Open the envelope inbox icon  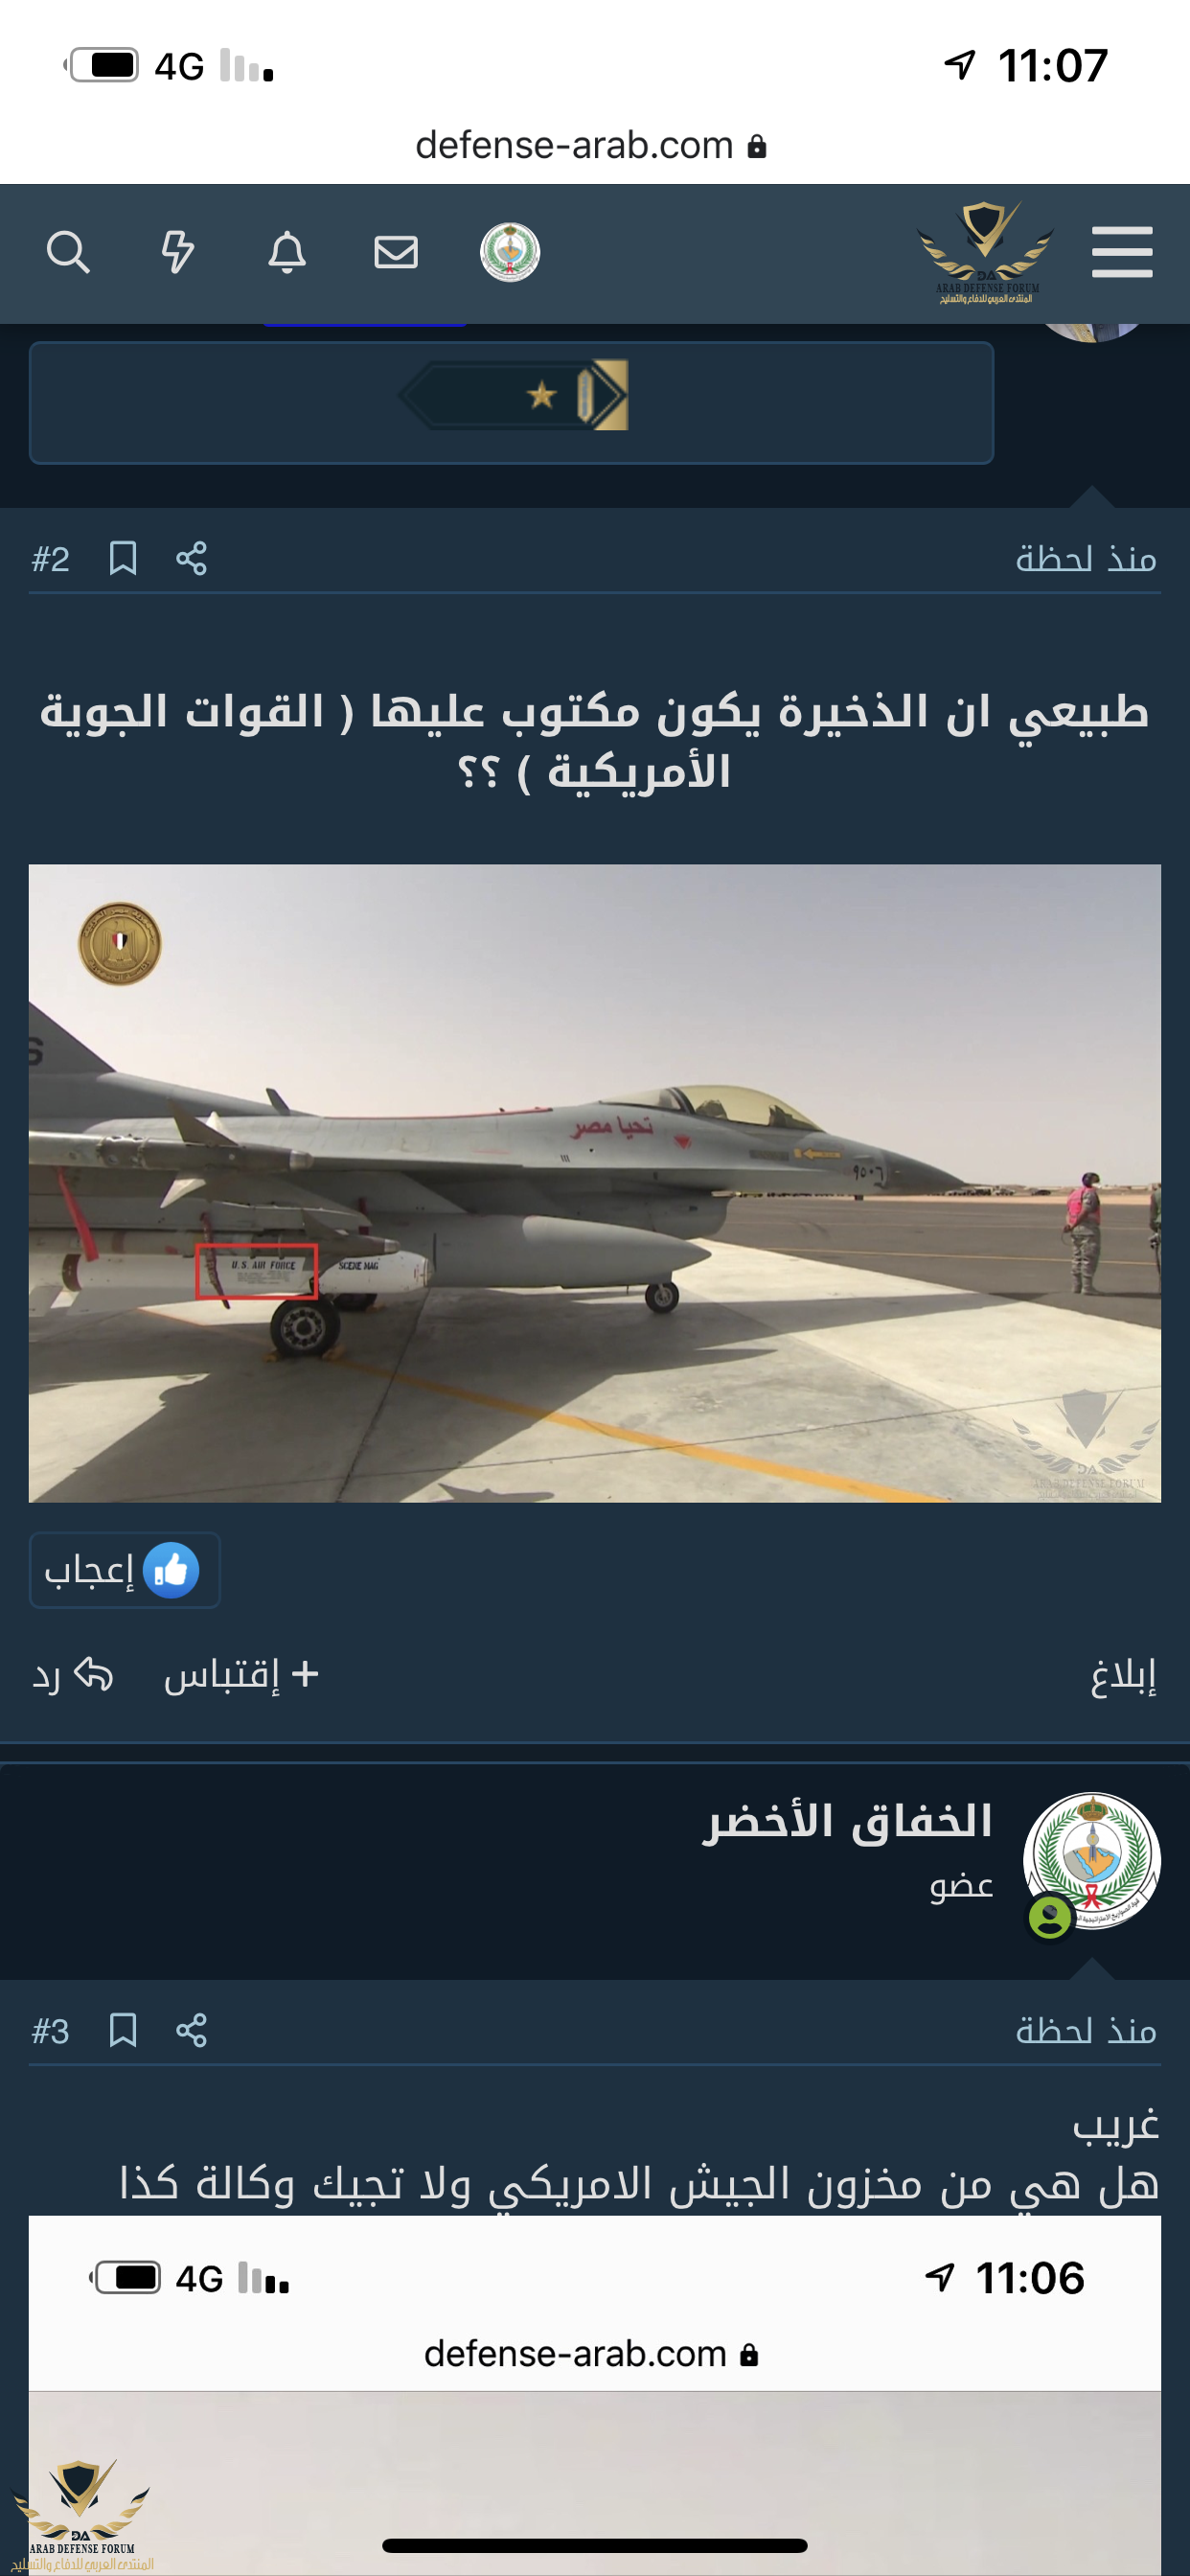396,252
